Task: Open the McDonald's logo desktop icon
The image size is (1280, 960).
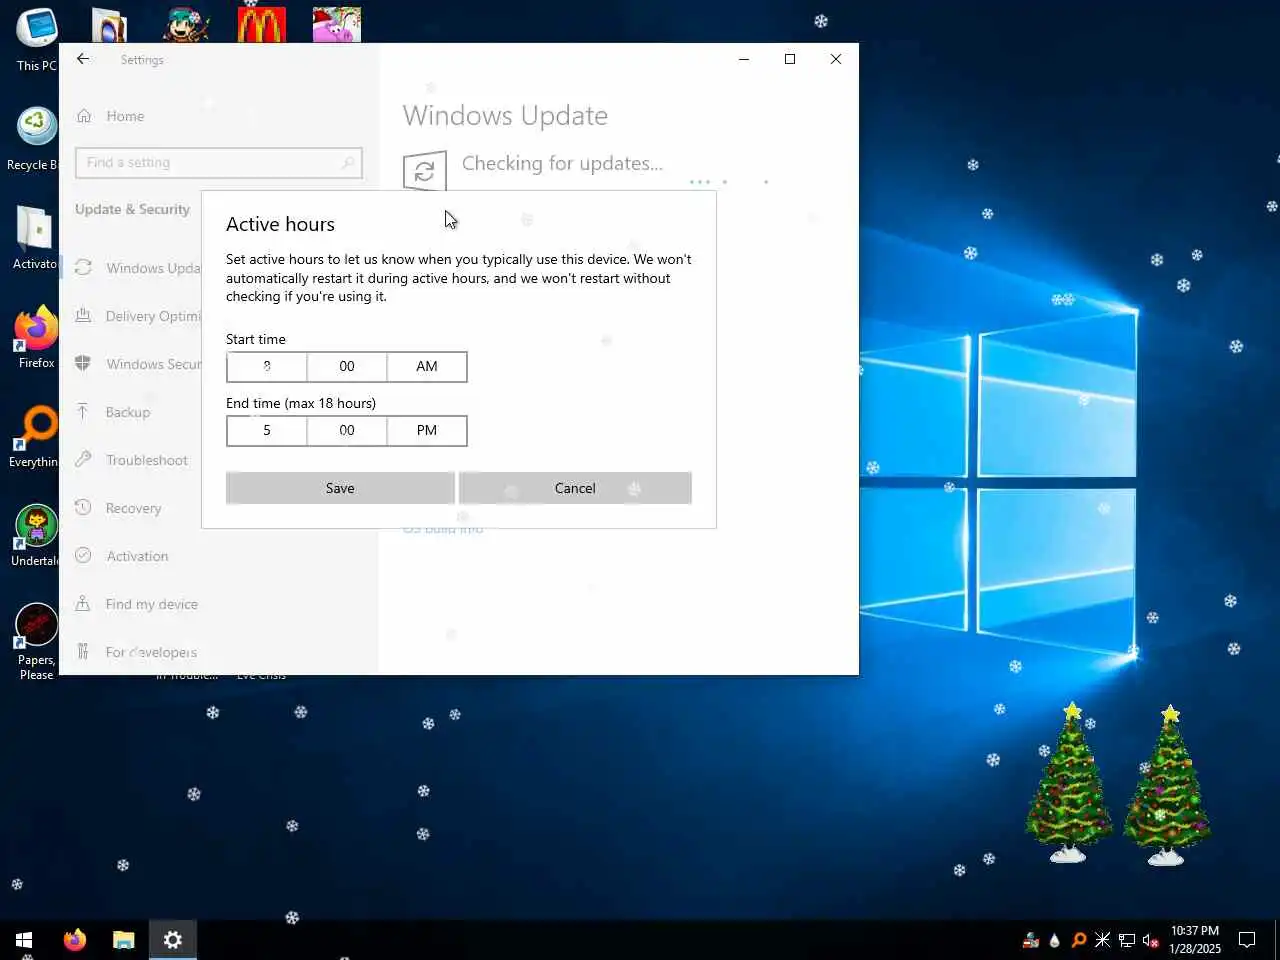Action: click(262, 25)
